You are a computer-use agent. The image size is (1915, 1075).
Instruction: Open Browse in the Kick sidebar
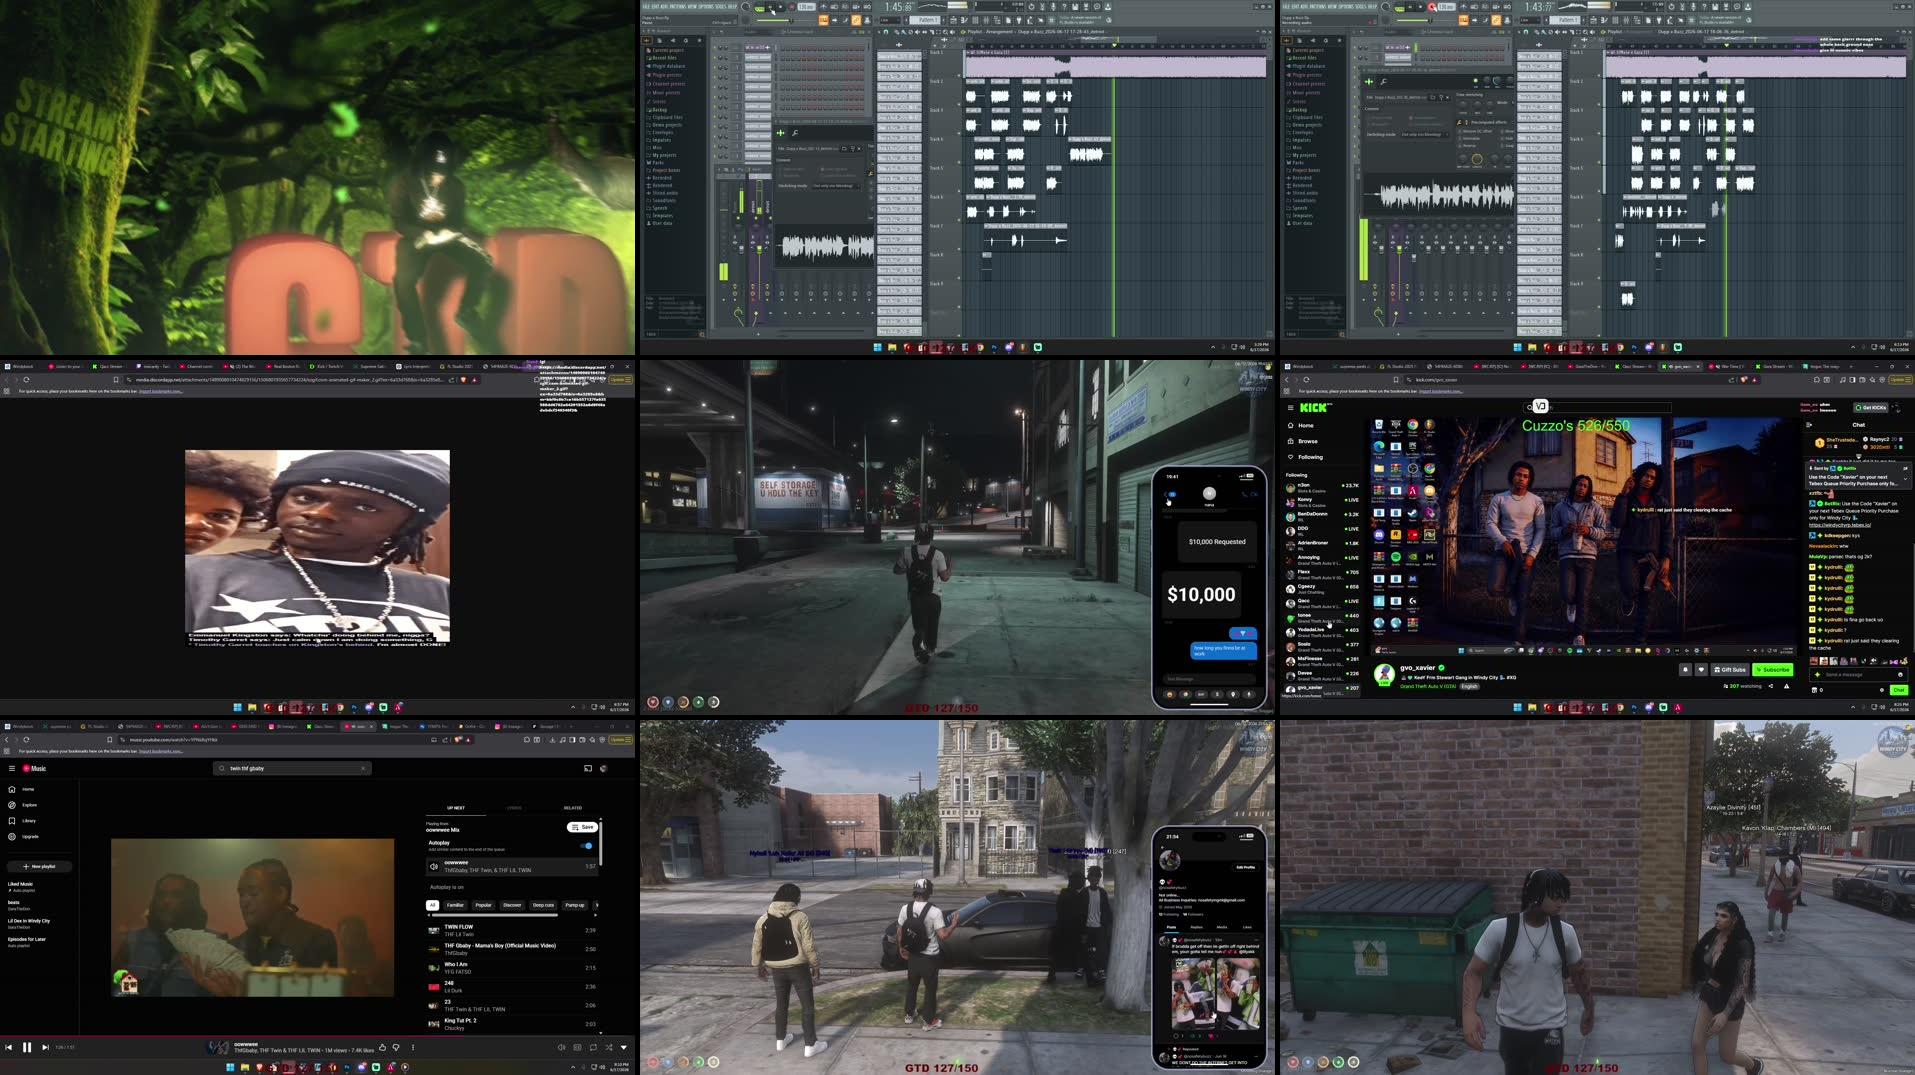[x=1303, y=441]
